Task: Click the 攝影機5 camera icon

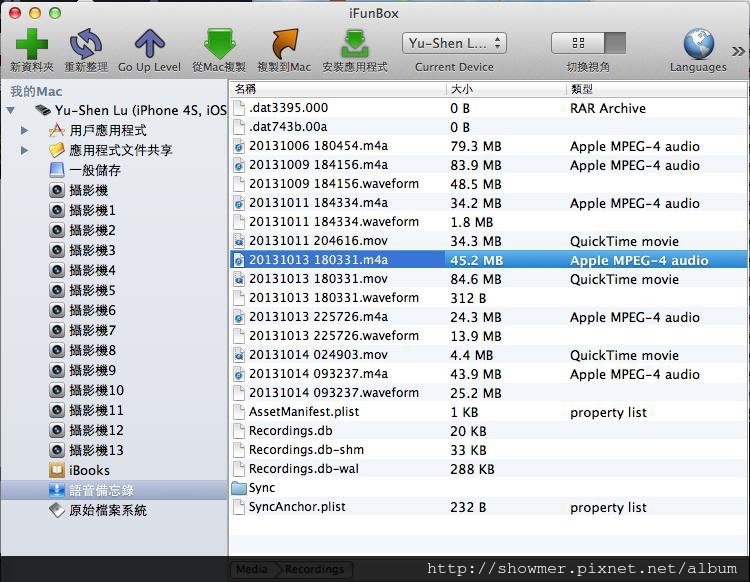Action: coord(57,290)
